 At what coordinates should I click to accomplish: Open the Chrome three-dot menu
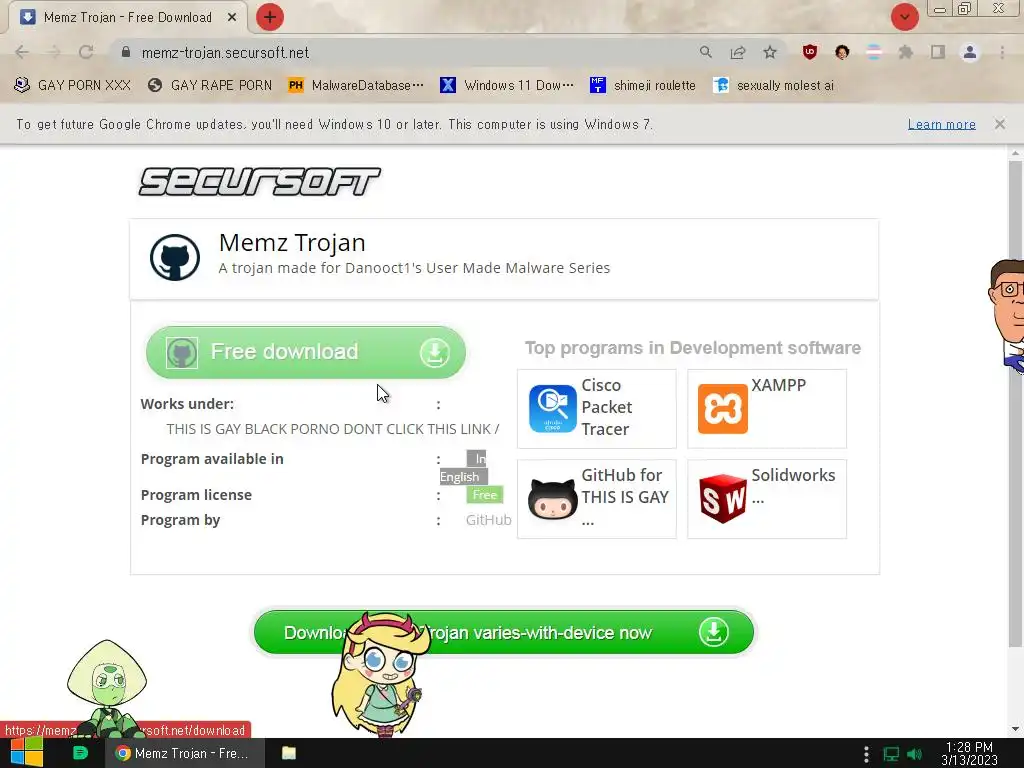(1002, 52)
